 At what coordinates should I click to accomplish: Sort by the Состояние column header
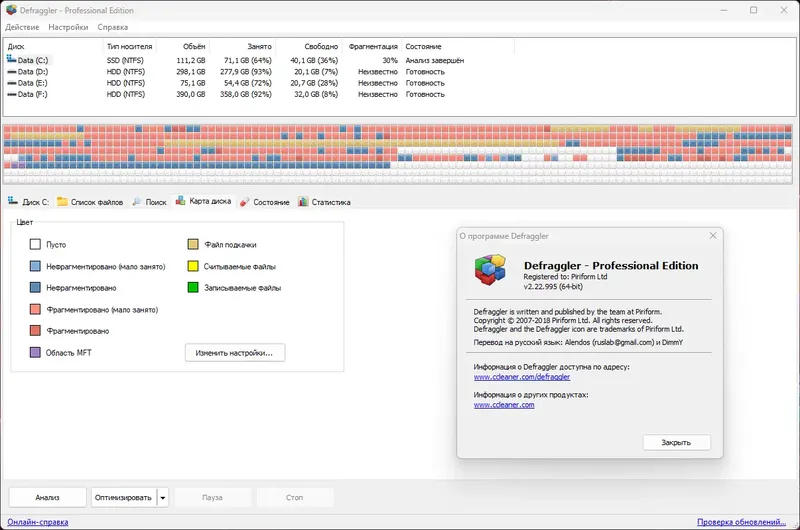458,46
